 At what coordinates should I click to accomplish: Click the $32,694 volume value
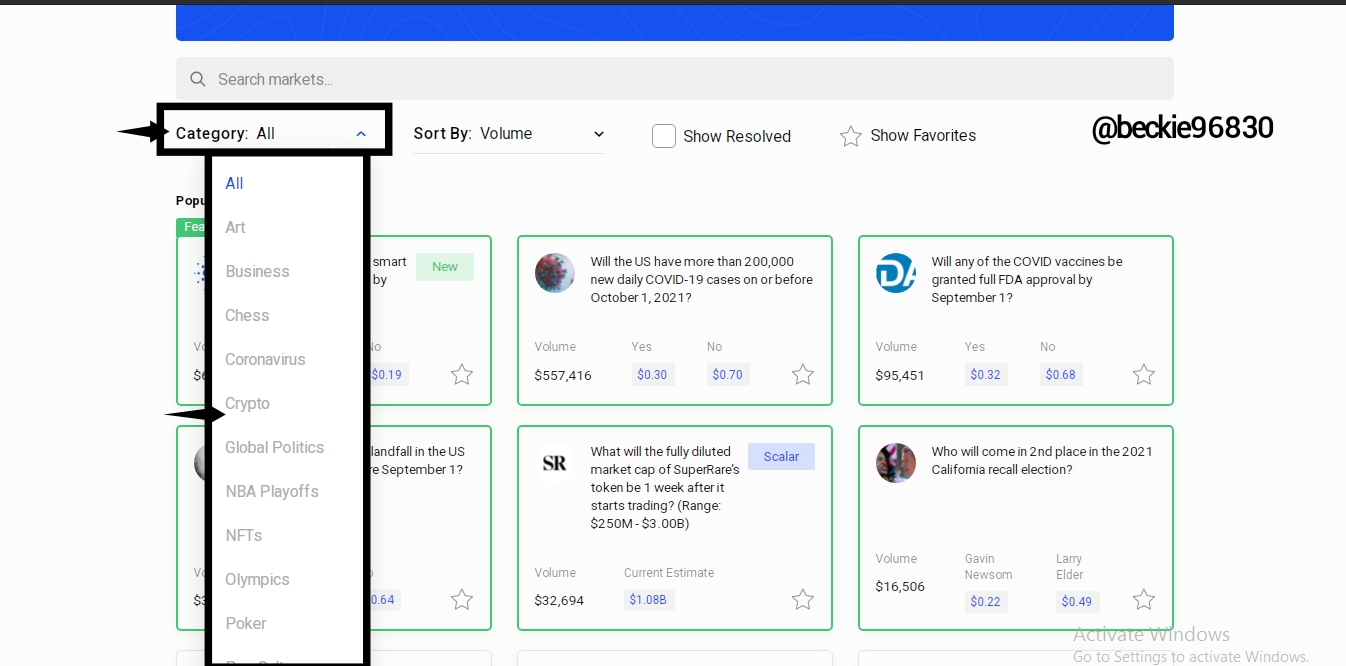(559, 601)
